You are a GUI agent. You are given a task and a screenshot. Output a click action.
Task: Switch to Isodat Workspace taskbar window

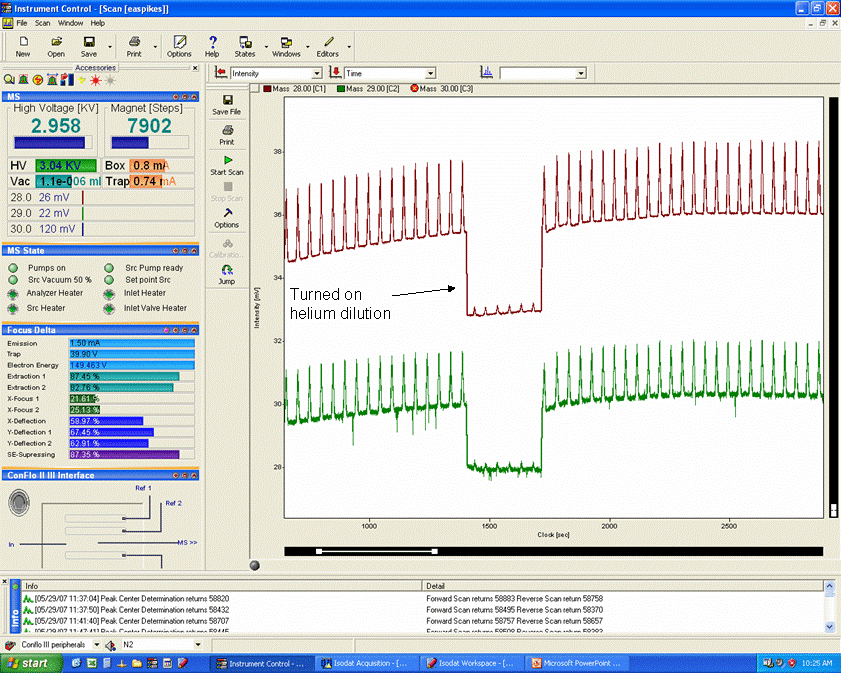(x=470, y=663)
